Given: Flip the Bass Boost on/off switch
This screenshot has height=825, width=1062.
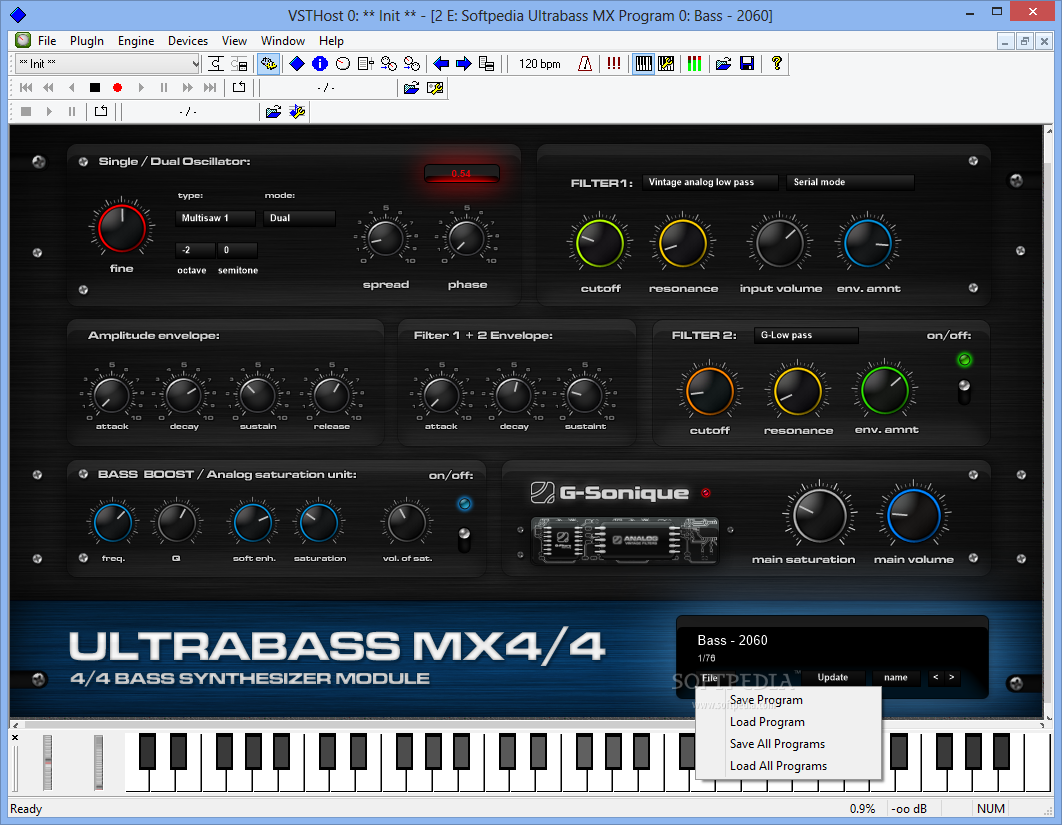Looking at the screenshot, I should 464,539.
